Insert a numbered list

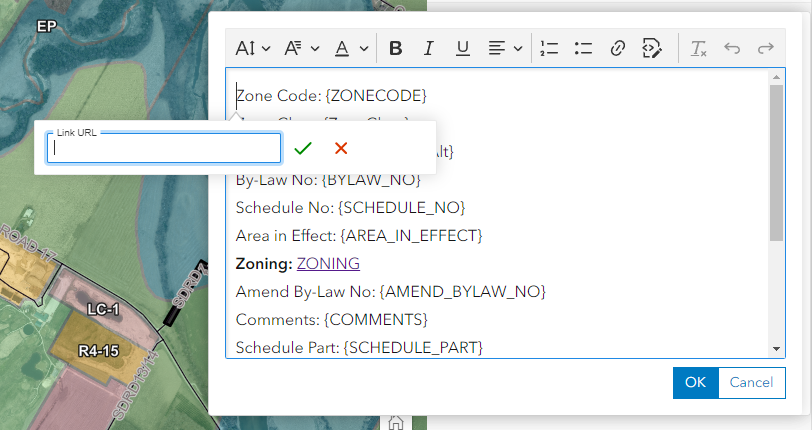click(549, 48)
